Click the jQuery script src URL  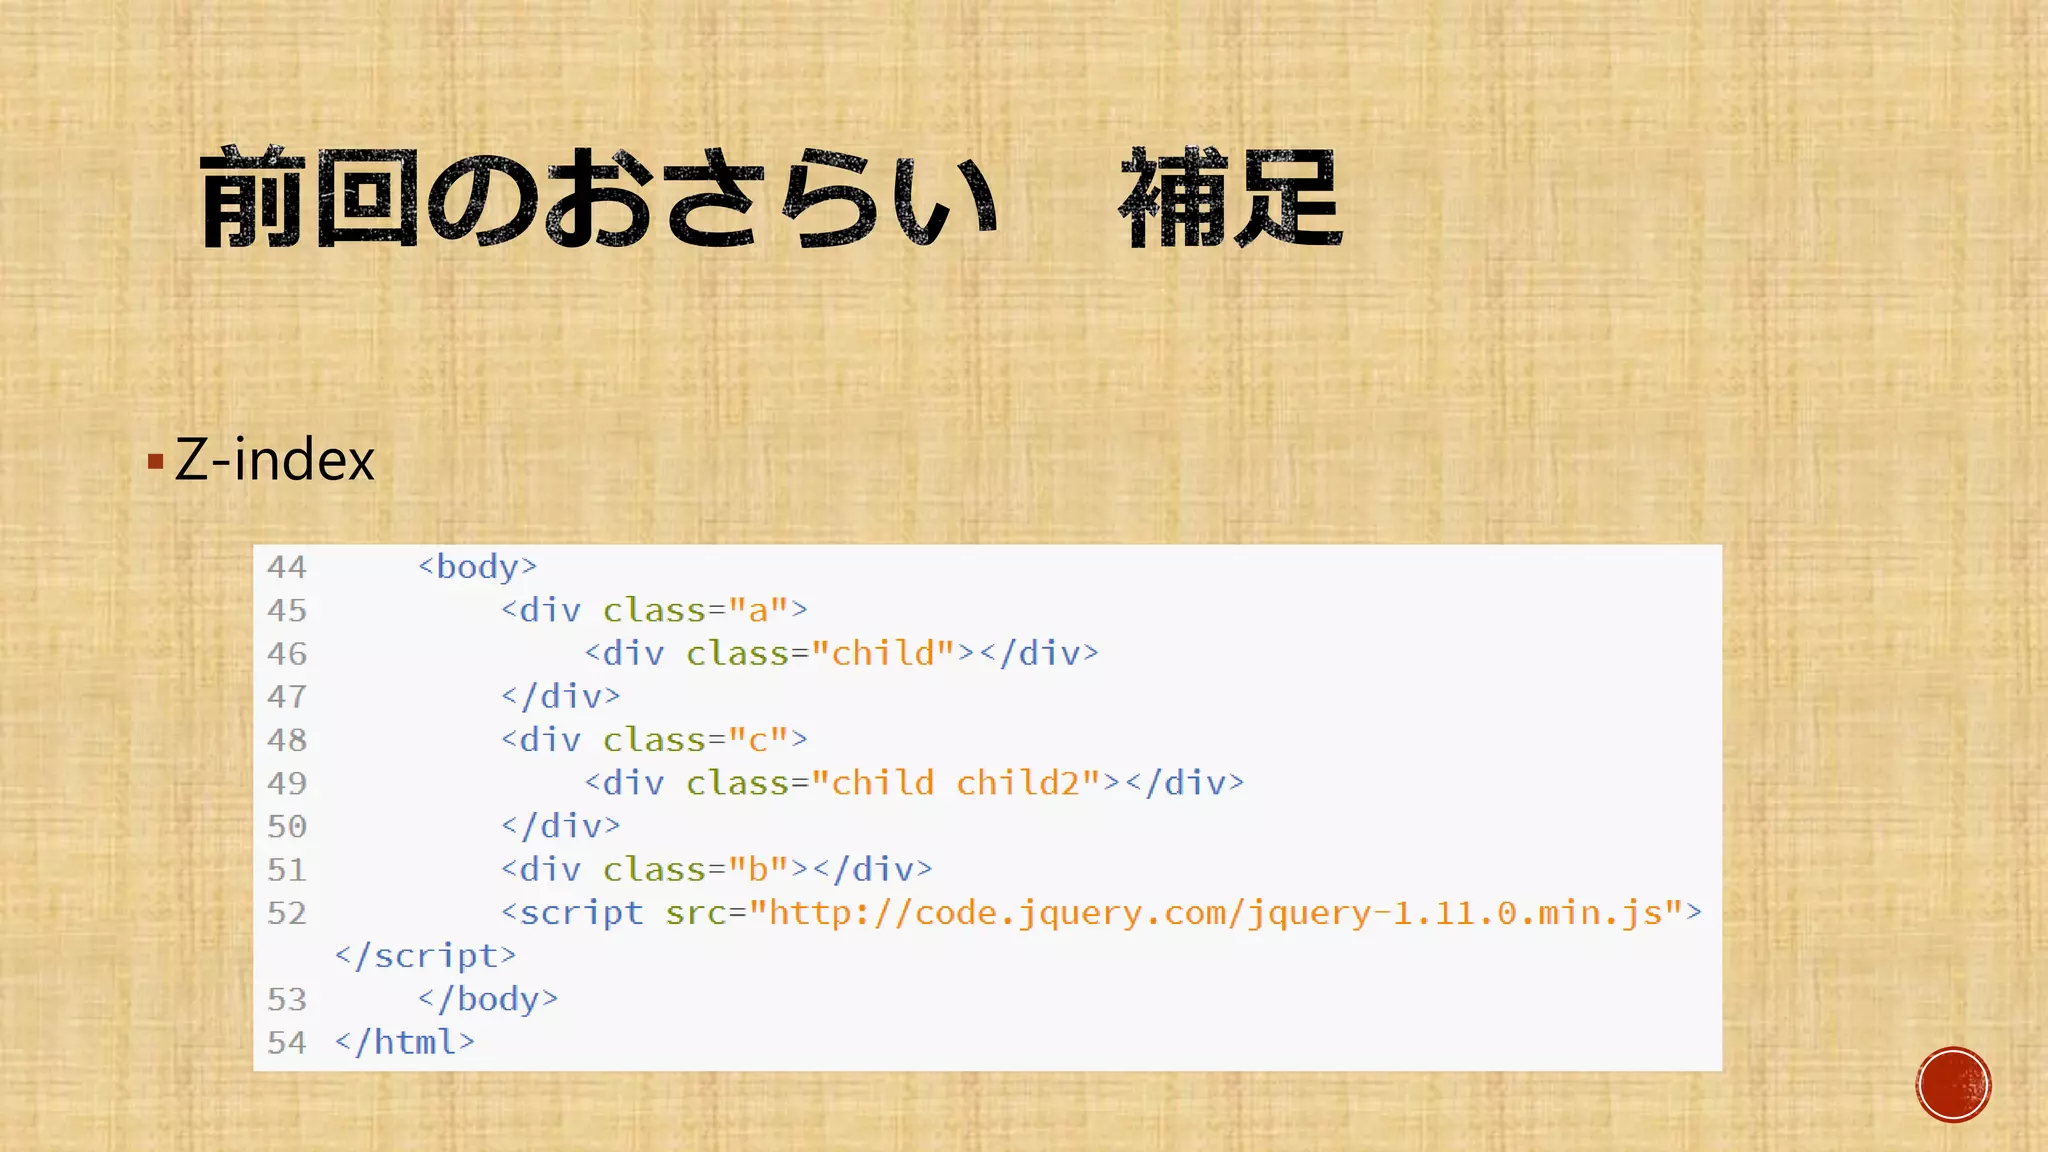[1215, 913]
